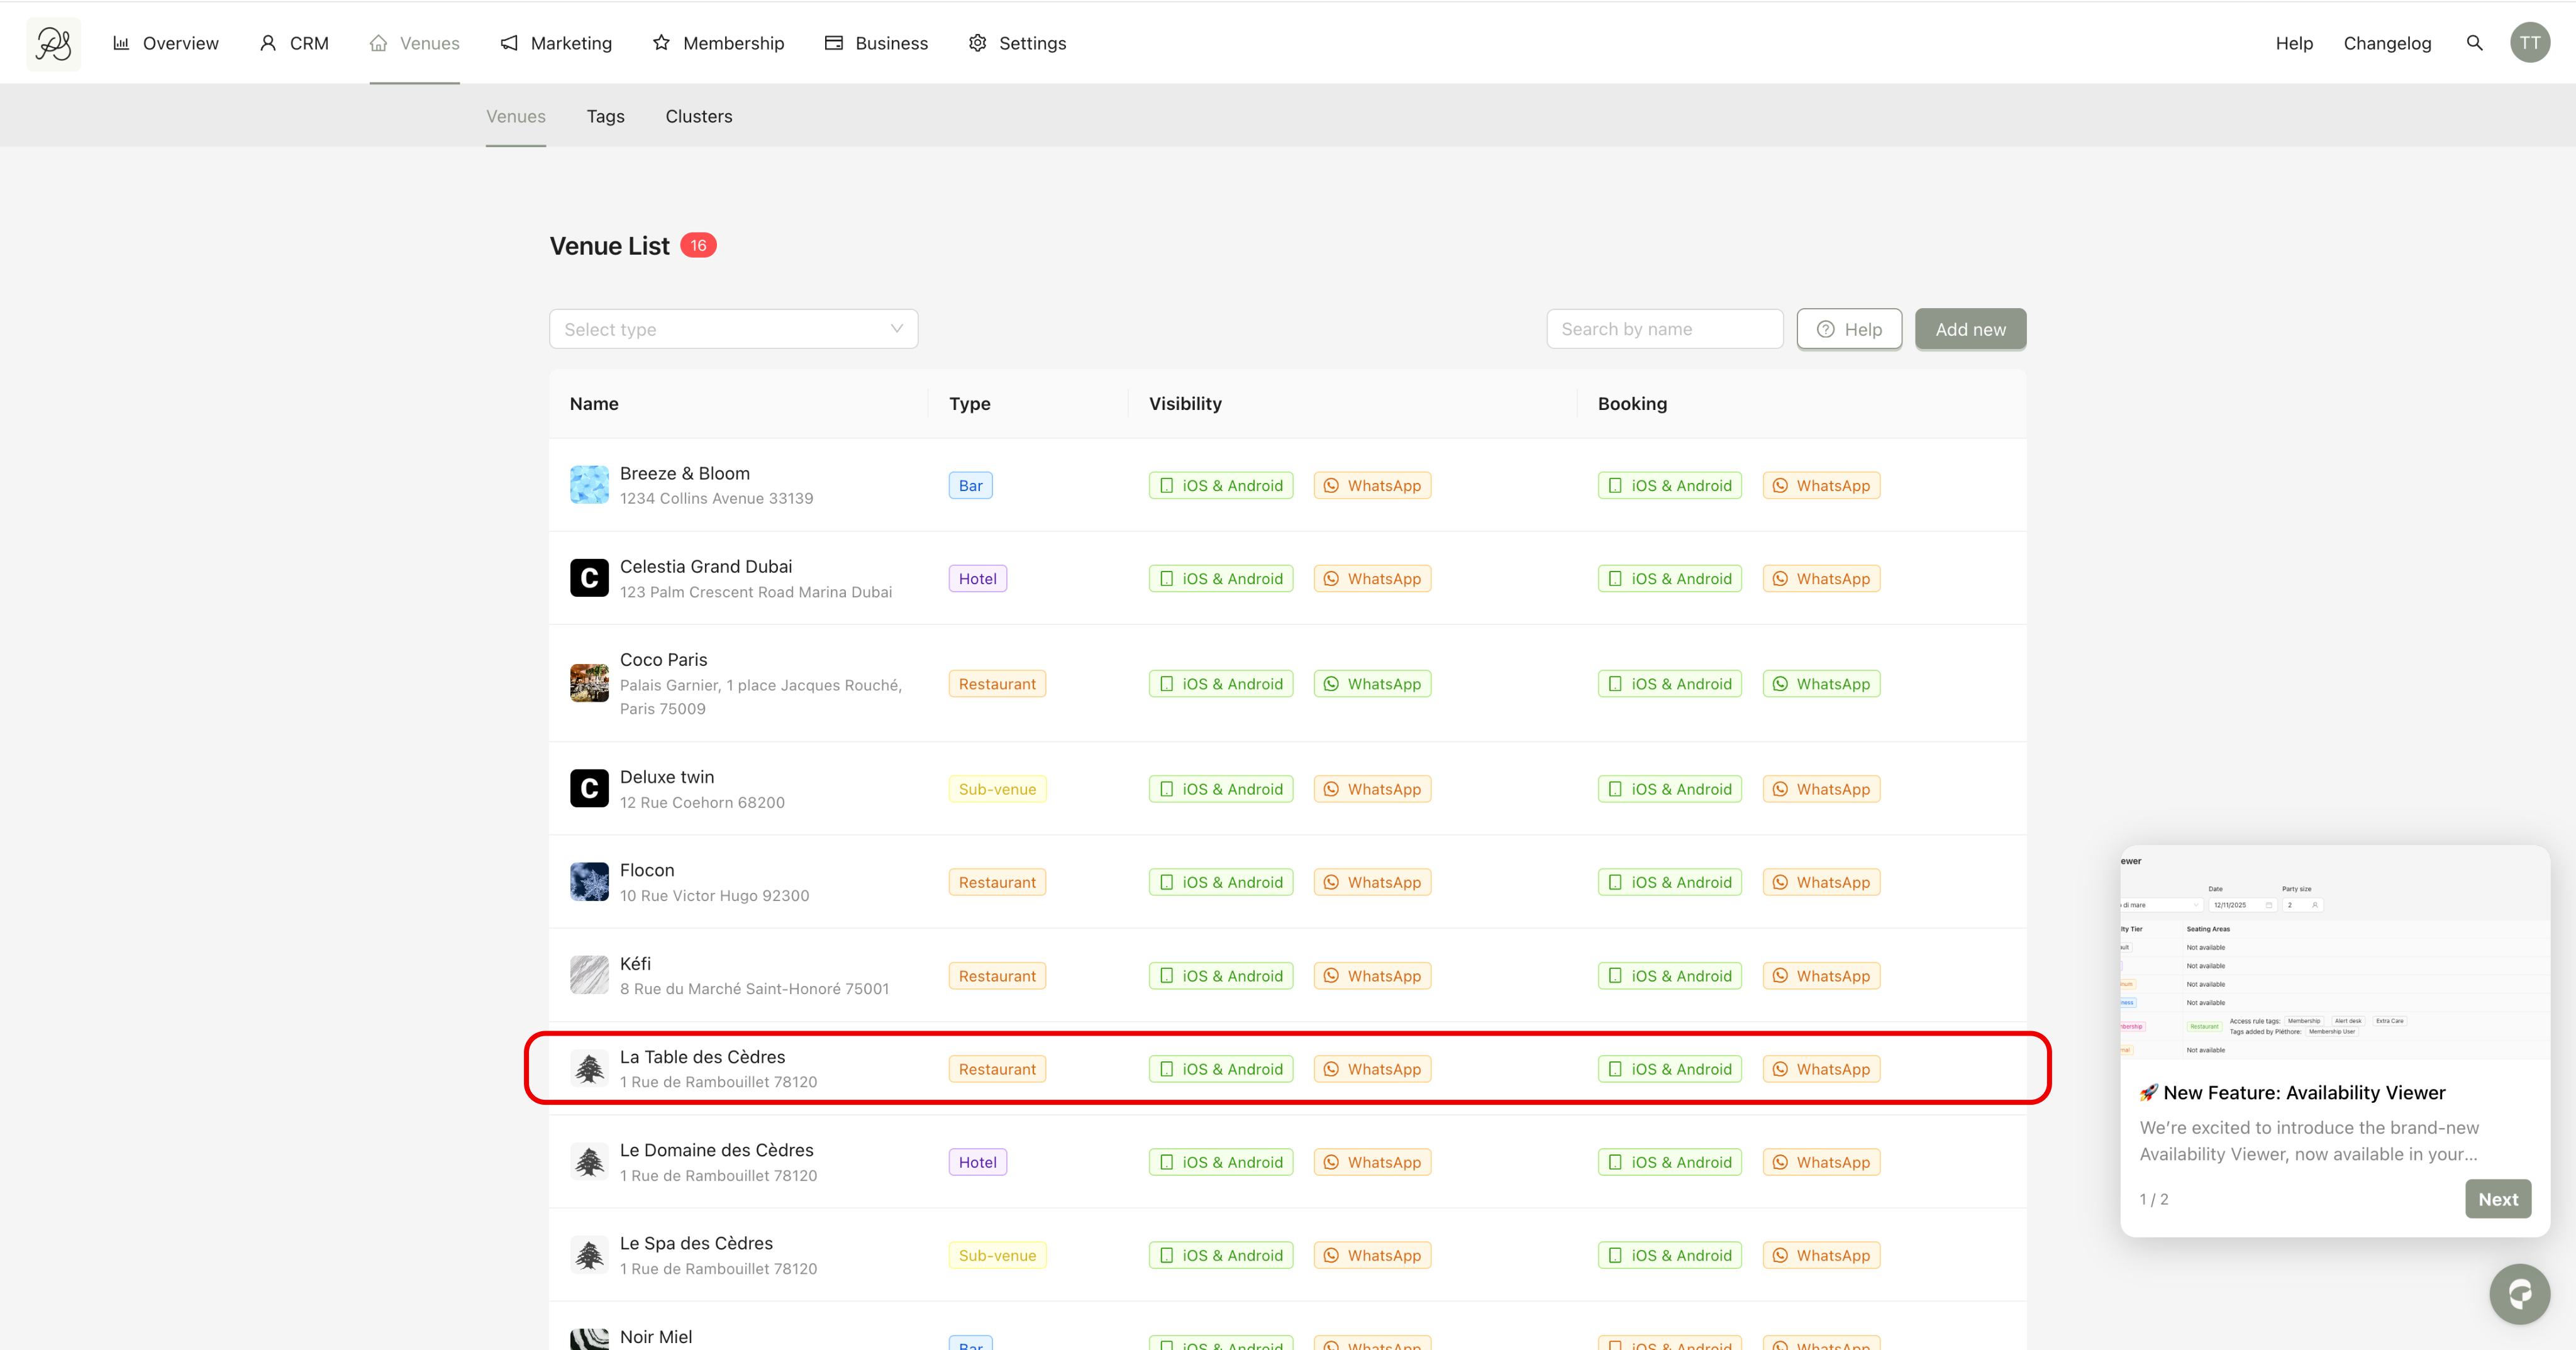Click the Search by name field

coord(1664,329)
